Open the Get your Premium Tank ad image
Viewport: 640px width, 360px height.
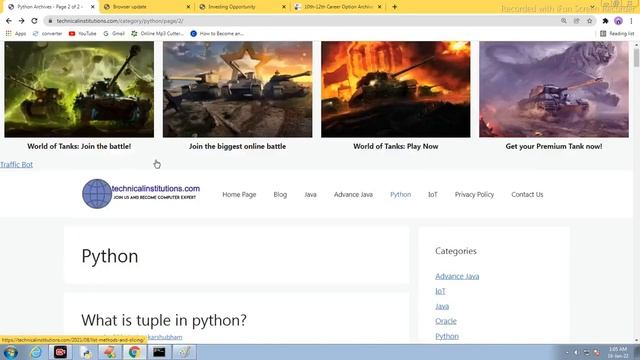(554, 89)
